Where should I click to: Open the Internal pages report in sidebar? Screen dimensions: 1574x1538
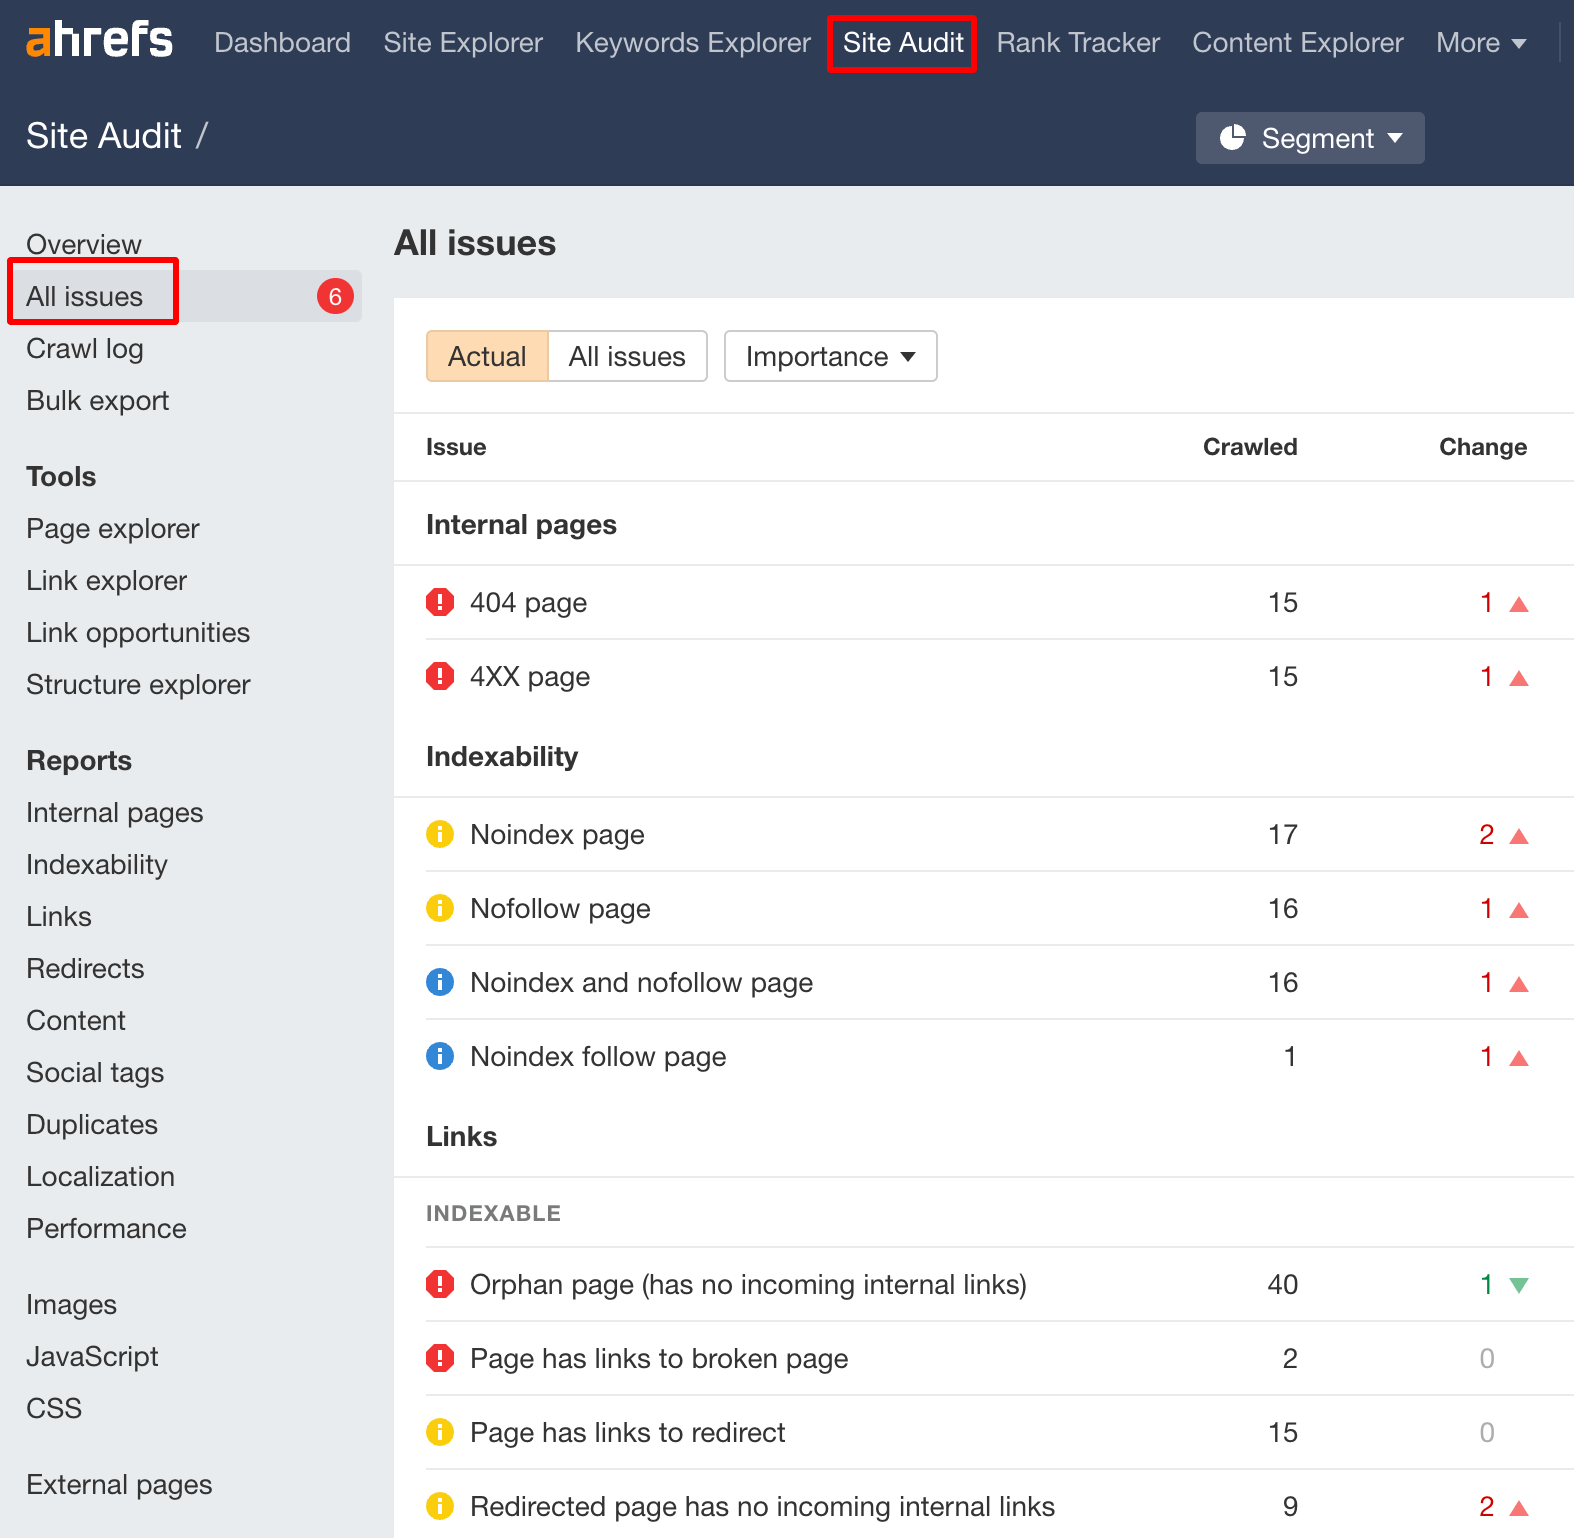point(115,812)
